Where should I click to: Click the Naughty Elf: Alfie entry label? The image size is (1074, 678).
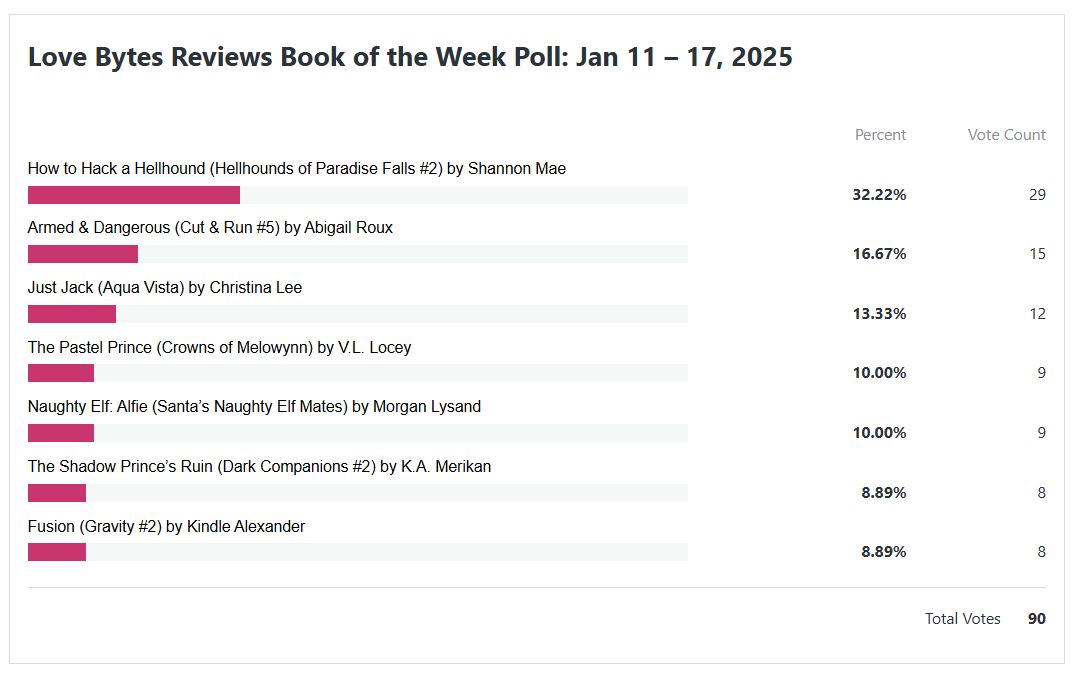tap(254, 407)
